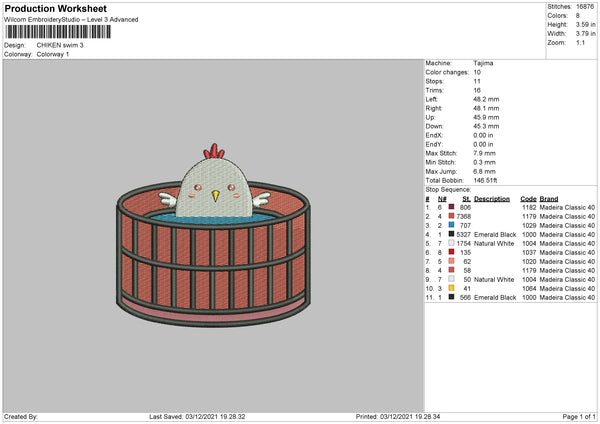Click the Brand column header
This screenshot has height=424, width=600.
[x=549, y=198]
